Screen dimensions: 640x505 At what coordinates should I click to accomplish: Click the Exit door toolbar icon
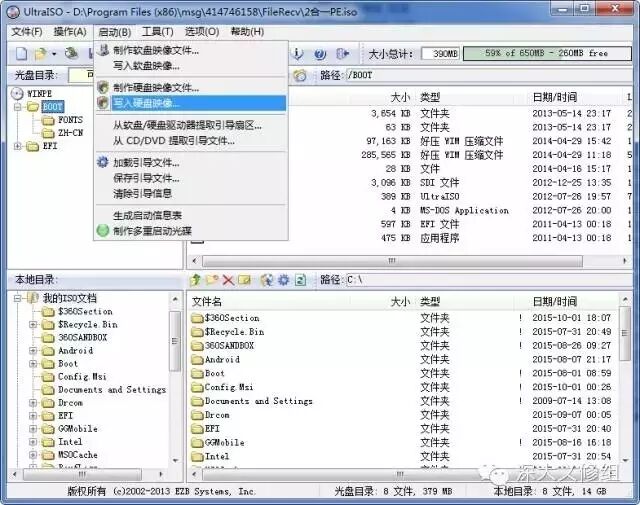coord(342,53)
